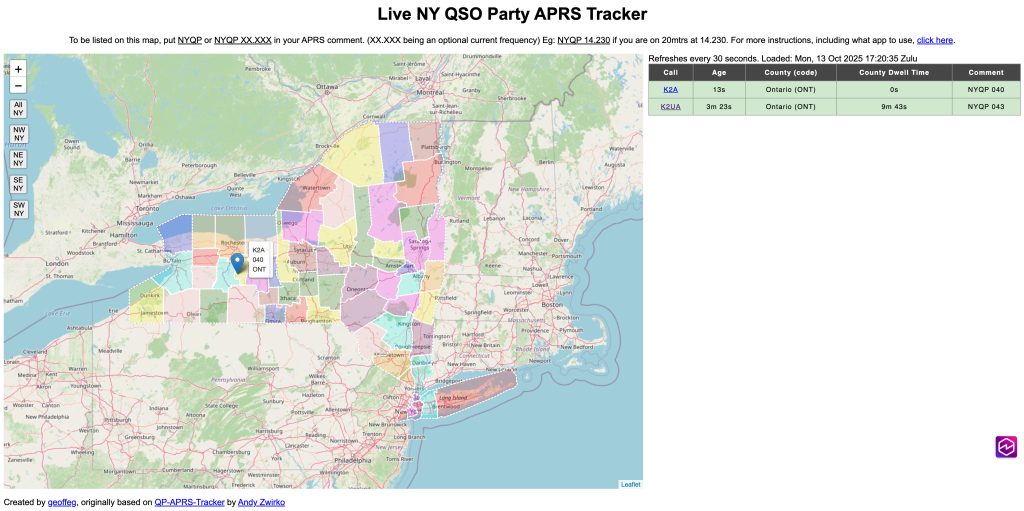The height and width of the screenshot is (511, 1024).
Task: Click the Call column header
Action: coord(670,72)
